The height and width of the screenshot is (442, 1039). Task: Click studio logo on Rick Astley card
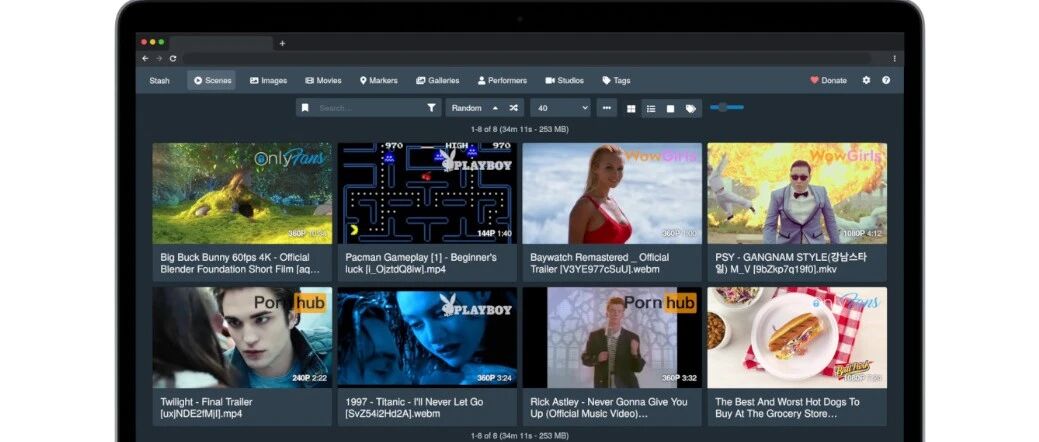click(x=660, y=303)
